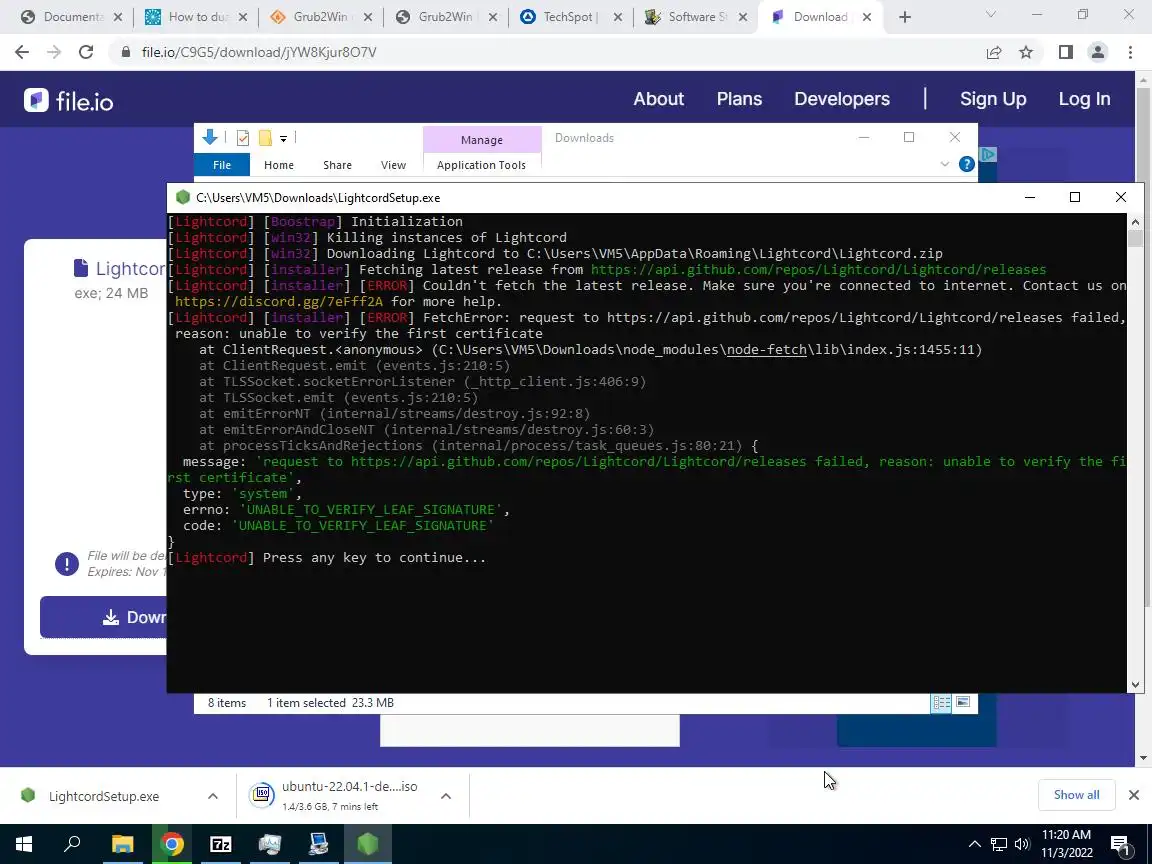The height and width of the screenshot is (864, 1152).
Task: Show hidden system tray icons
Action: (x=974, y=844)
